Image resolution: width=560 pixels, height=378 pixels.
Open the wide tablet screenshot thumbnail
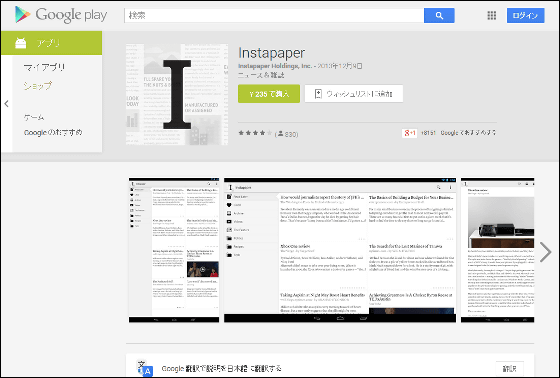[340, 250]
